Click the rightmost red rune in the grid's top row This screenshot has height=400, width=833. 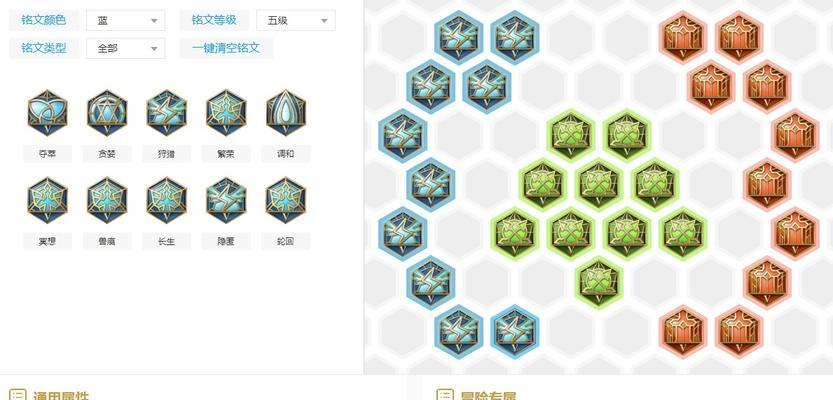pyautogui.click(x=738, y=37)
